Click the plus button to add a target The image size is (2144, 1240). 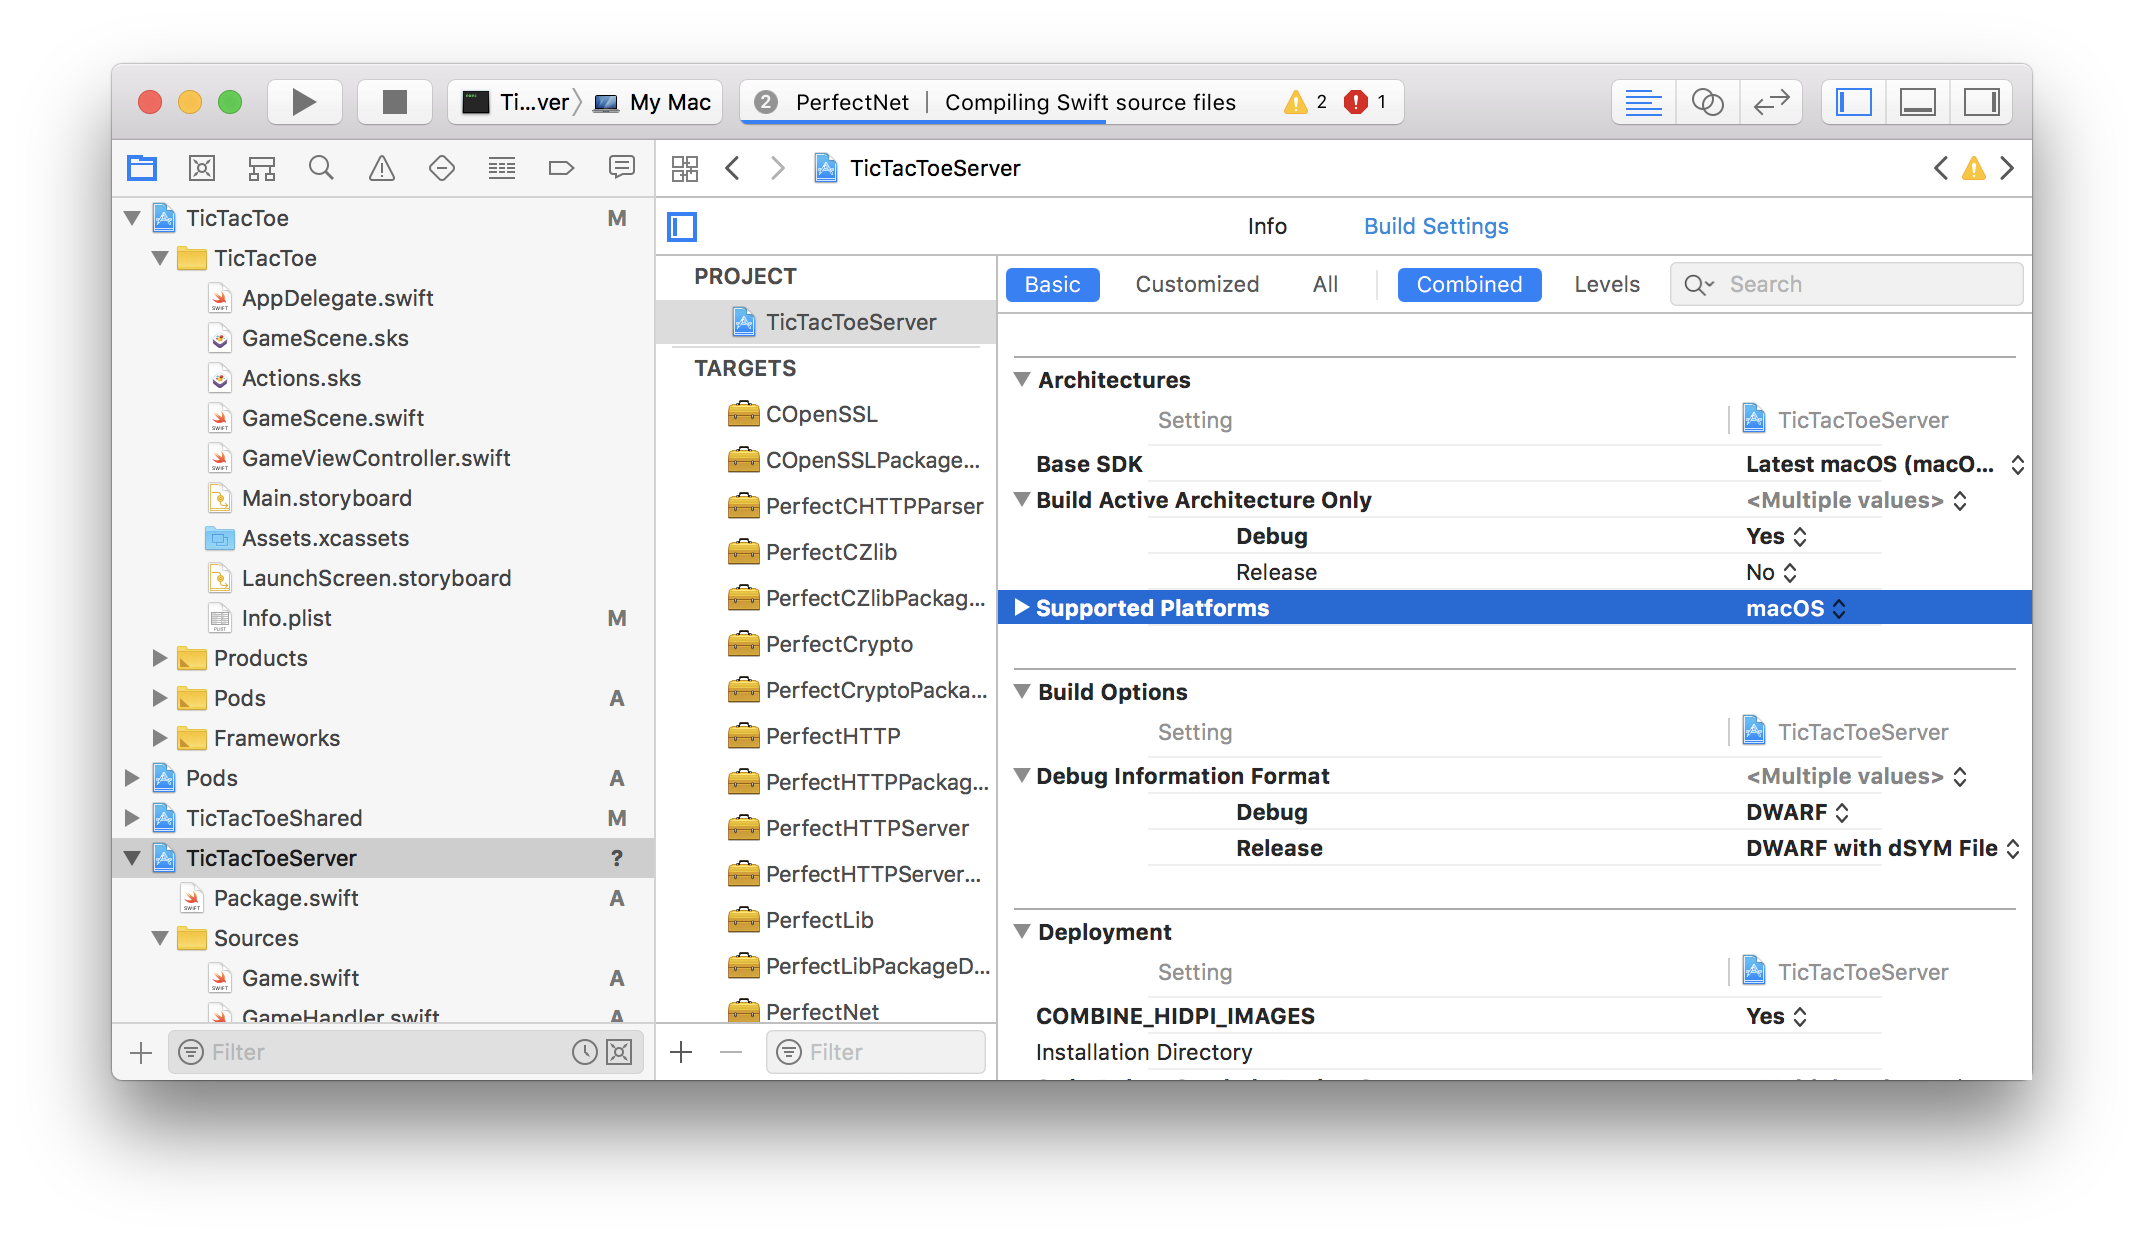(681, 1051)
